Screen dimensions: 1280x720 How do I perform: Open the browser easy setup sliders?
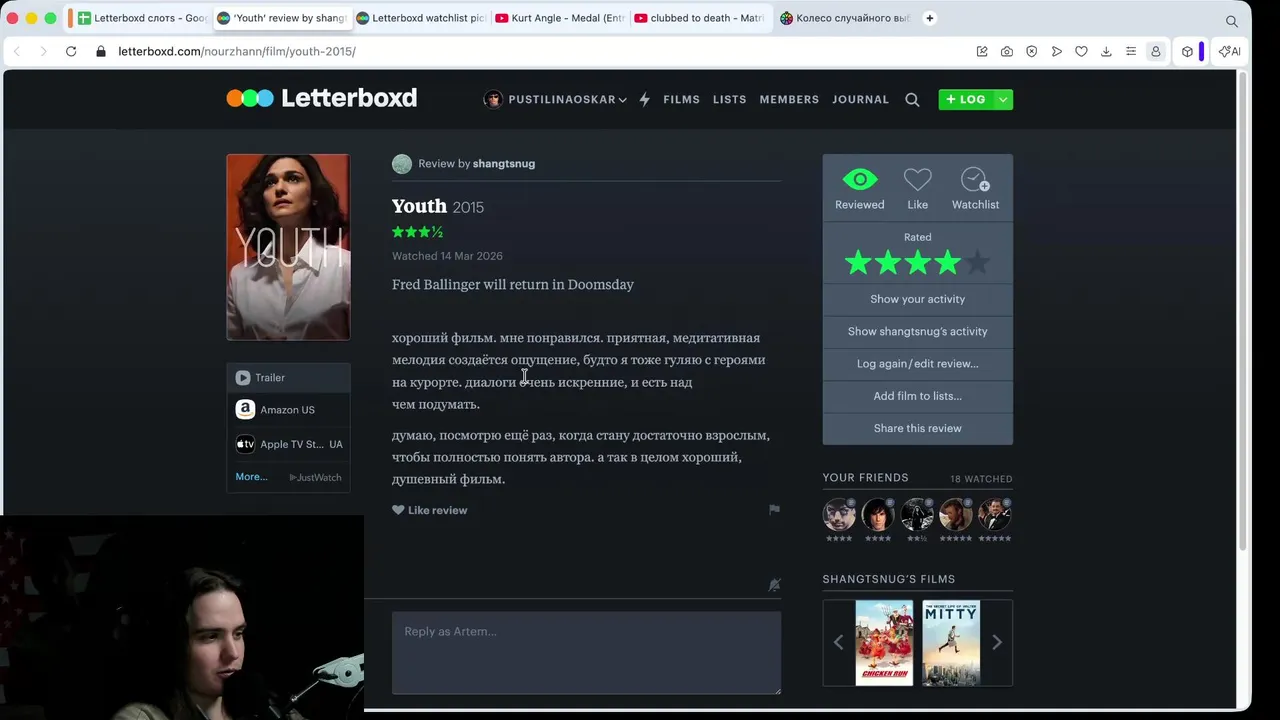pyautogui.click(x=1131, y=51)
